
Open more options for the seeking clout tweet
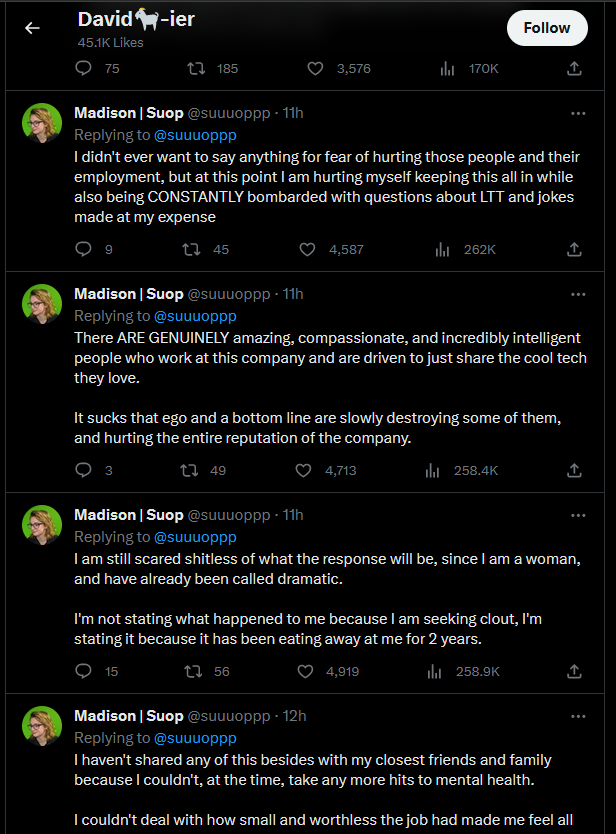tap(578, 515)
